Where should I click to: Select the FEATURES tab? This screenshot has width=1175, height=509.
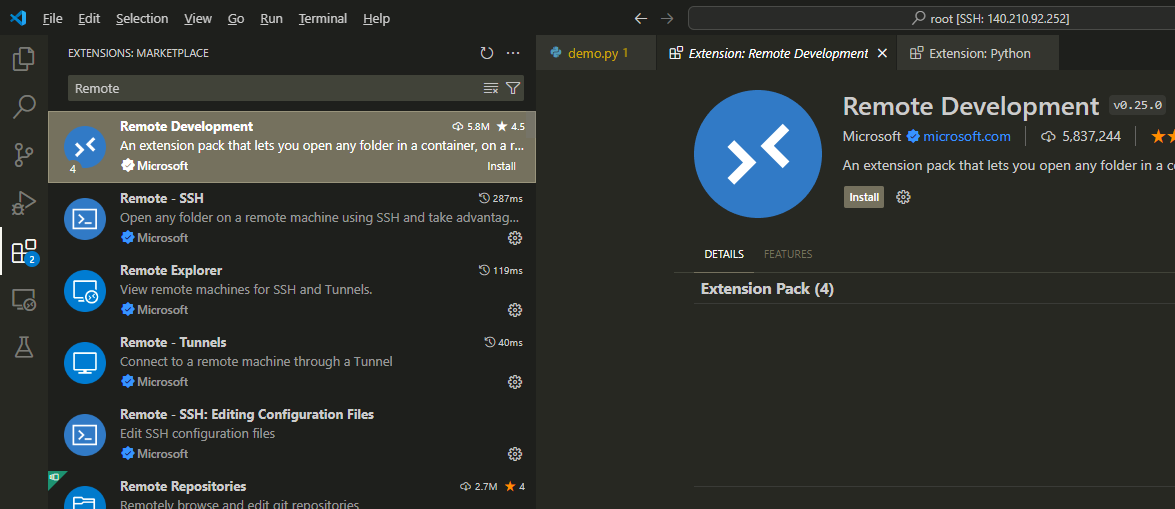(788, 254)
